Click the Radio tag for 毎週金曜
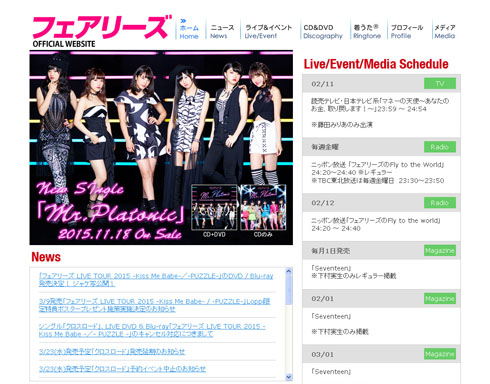 point(440,147)
